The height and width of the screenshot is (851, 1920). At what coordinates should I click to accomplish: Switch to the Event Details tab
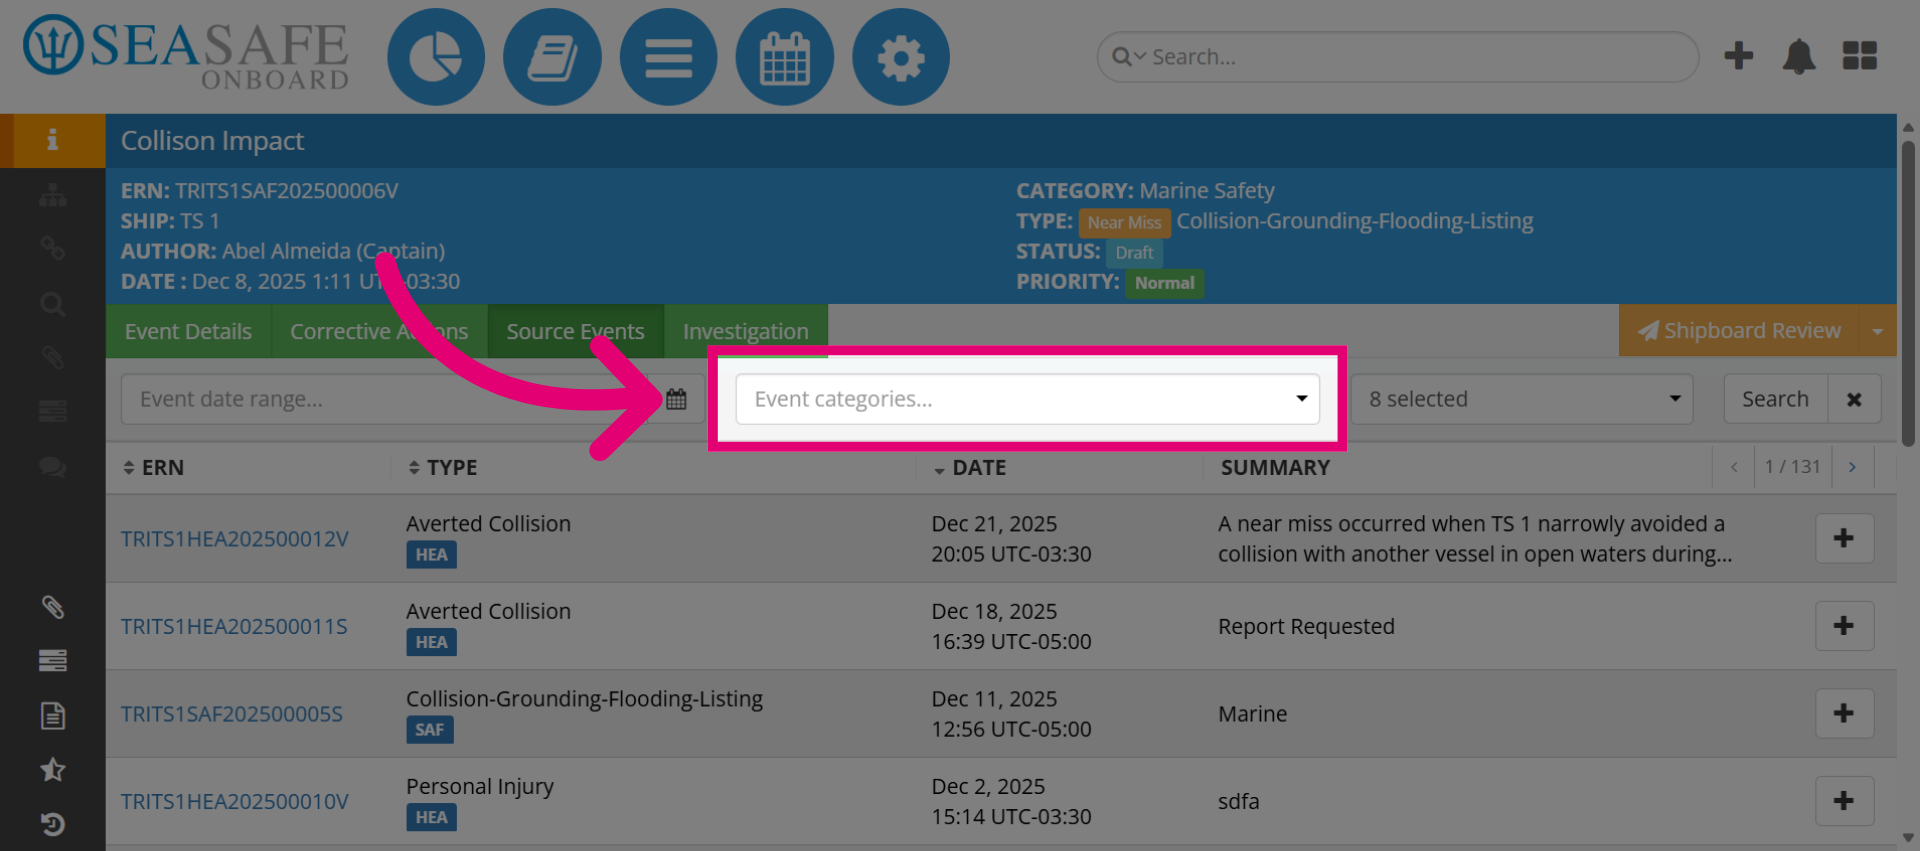click(188, 331)
